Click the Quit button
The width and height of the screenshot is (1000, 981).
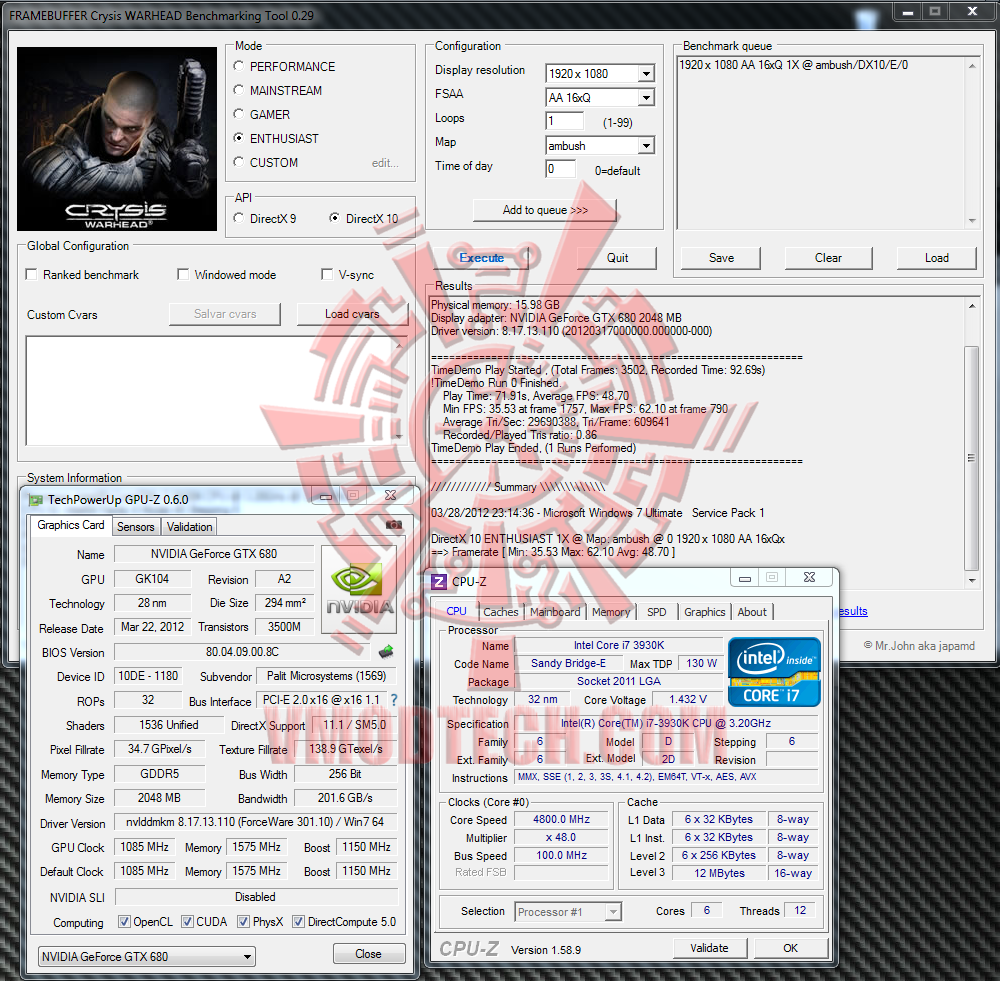click(x=617, y=258)
